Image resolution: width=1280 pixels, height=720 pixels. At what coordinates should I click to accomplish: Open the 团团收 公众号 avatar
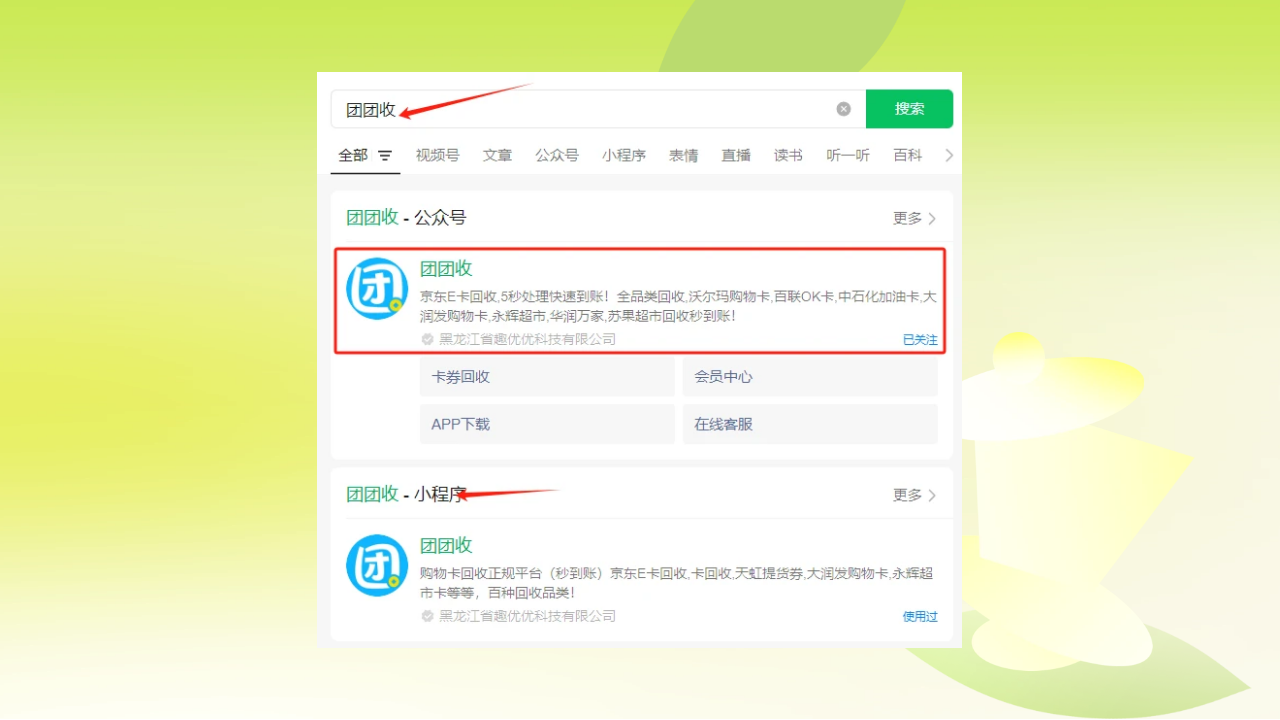coord(377,289)
